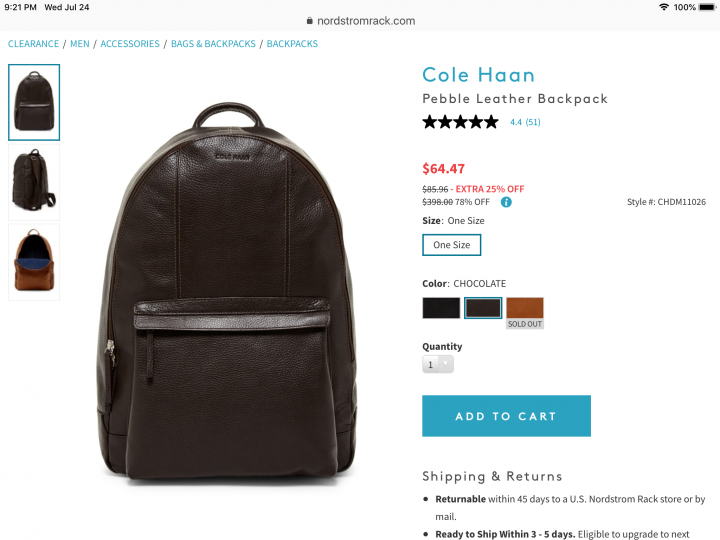720x540 pixels.
Task: Tap the Wi-Fi status icon
Action: point(664,7)
